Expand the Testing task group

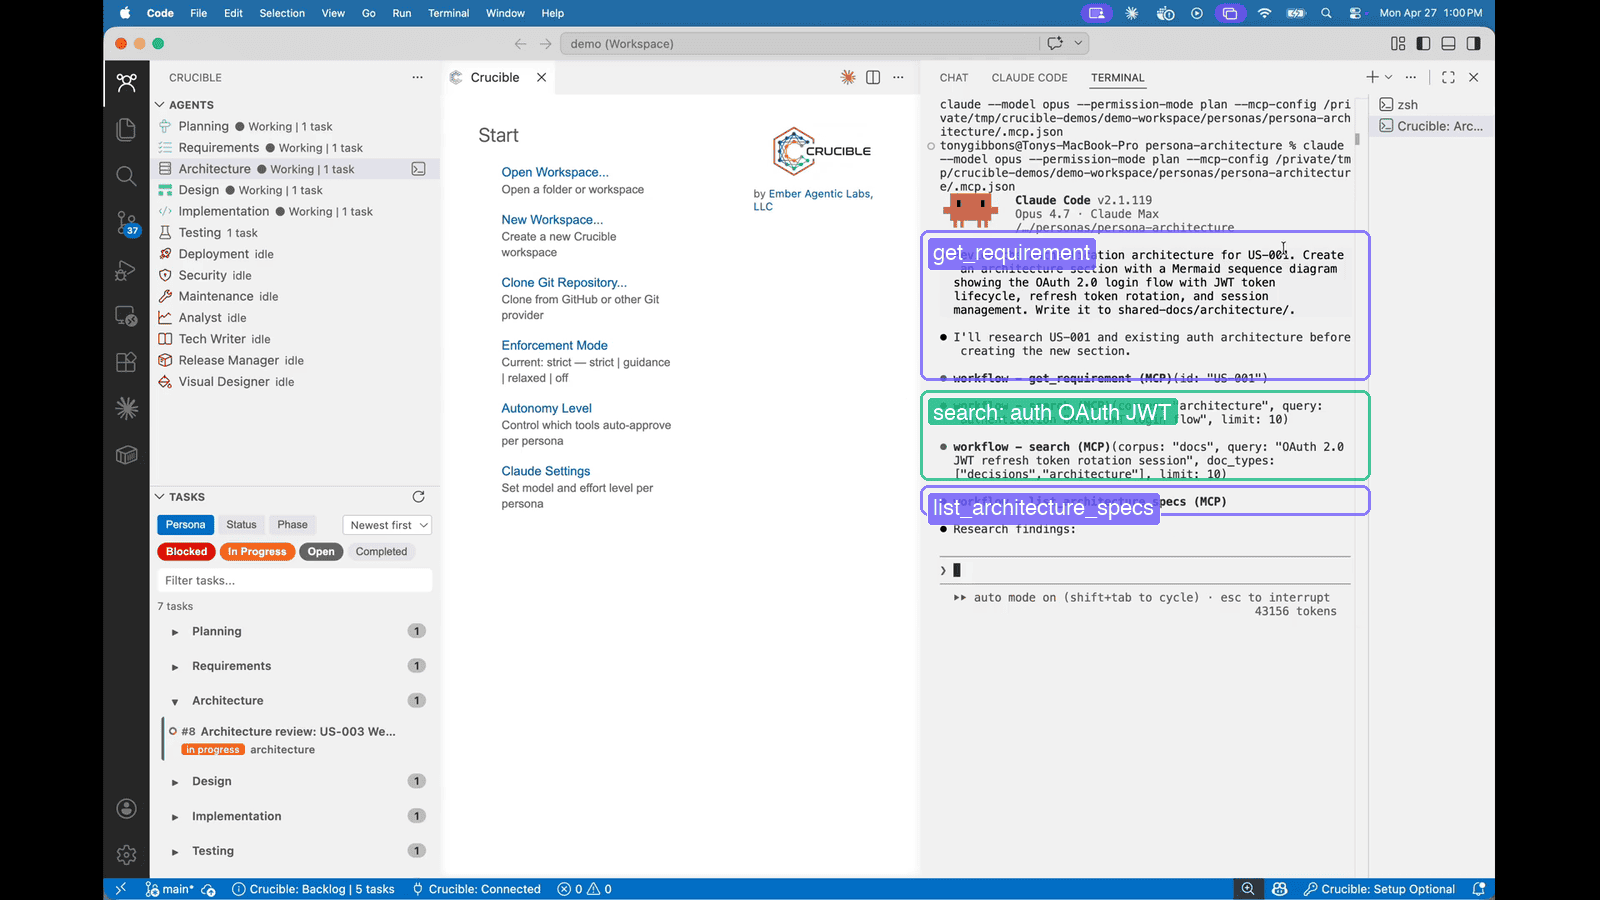coord(175,852)
